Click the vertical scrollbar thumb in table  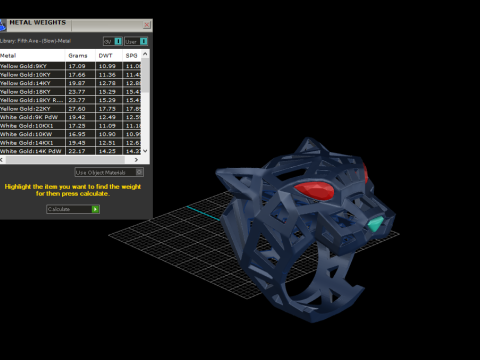tap(145, 75)
